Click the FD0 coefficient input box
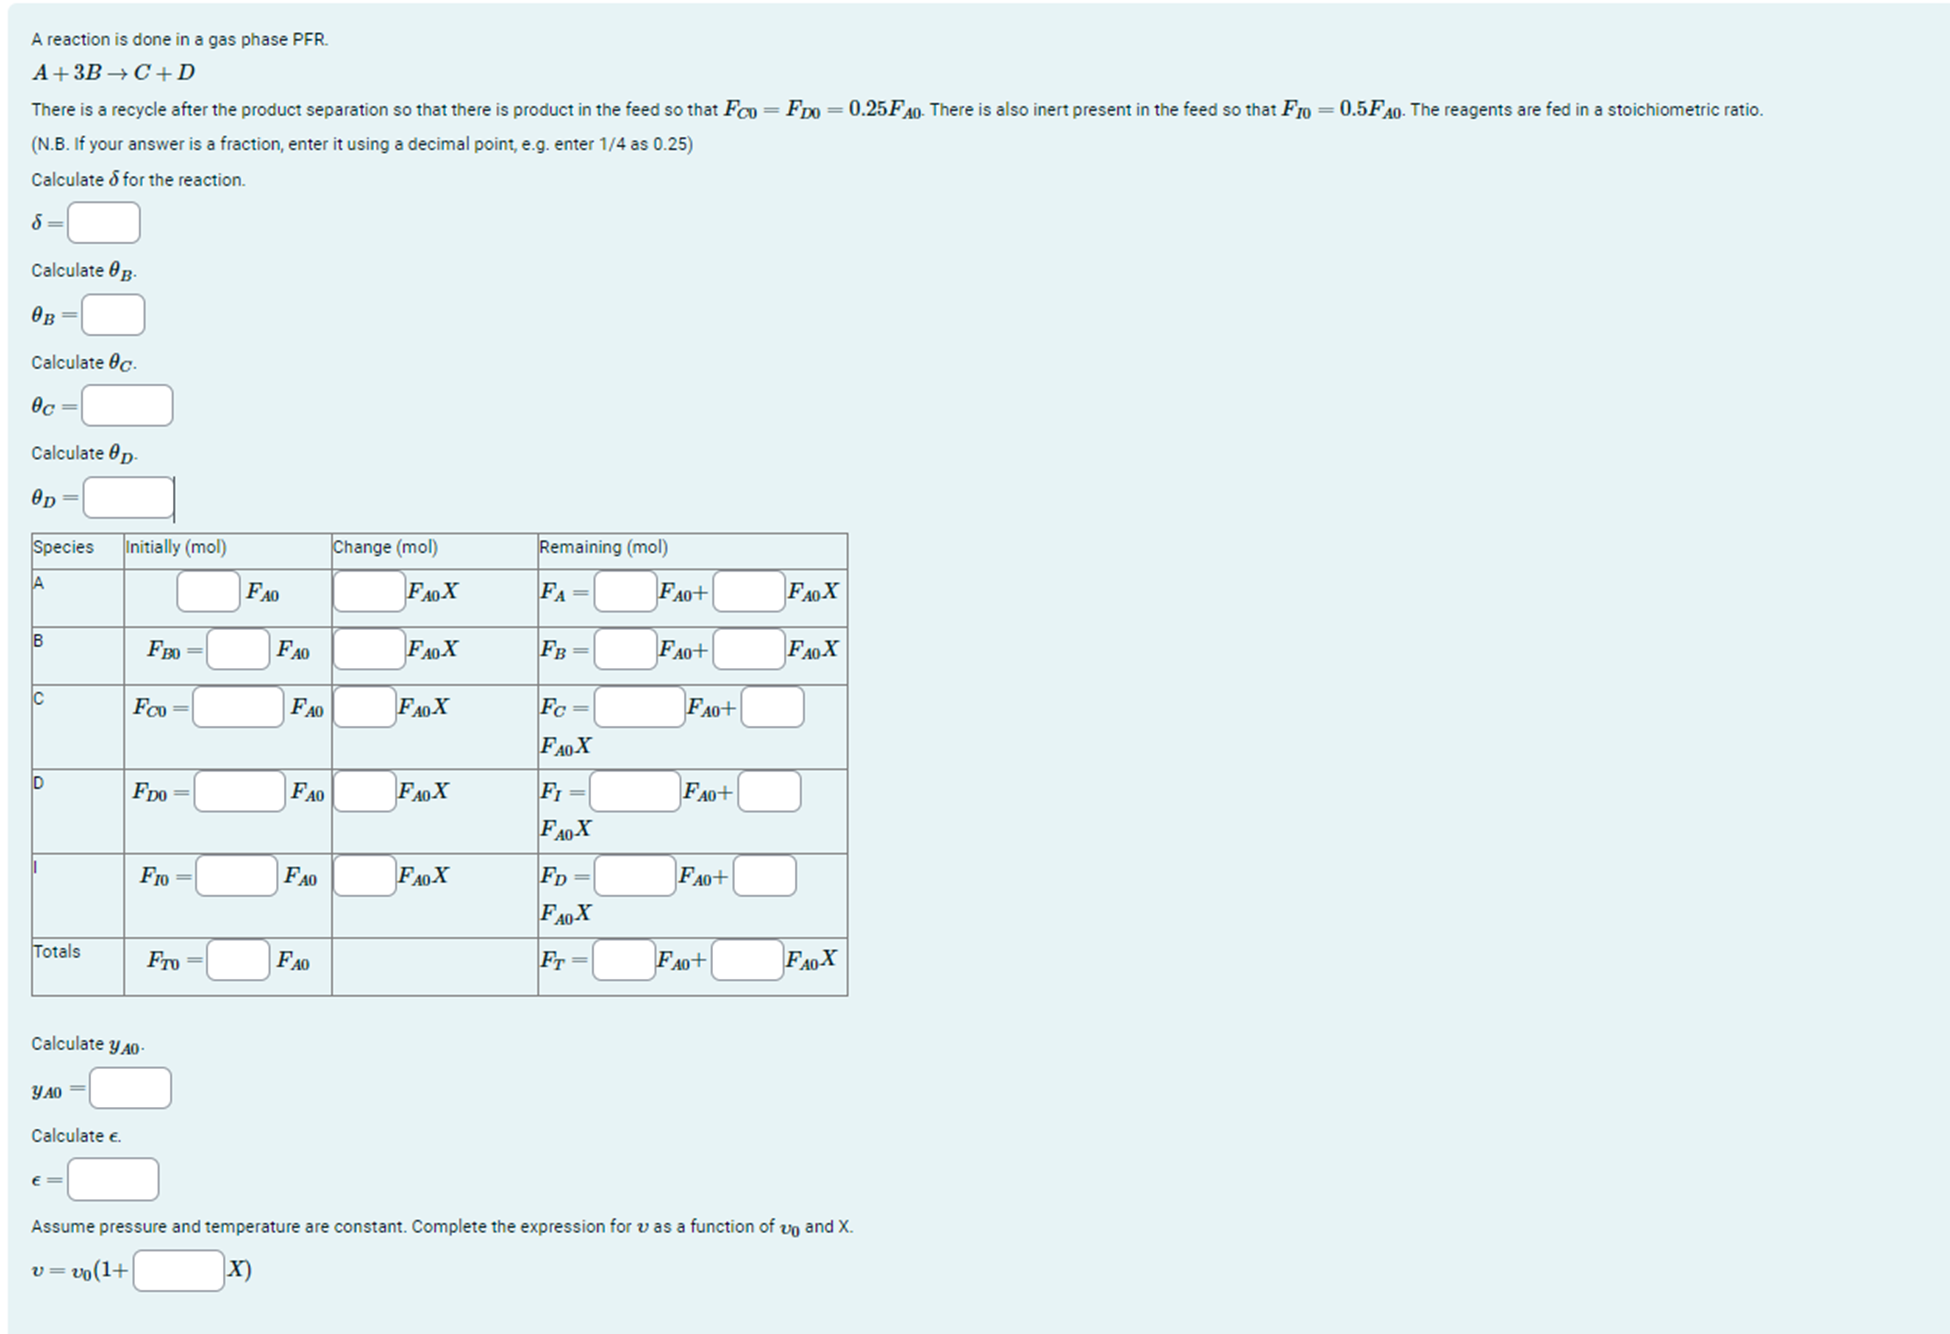 point(239,791)
